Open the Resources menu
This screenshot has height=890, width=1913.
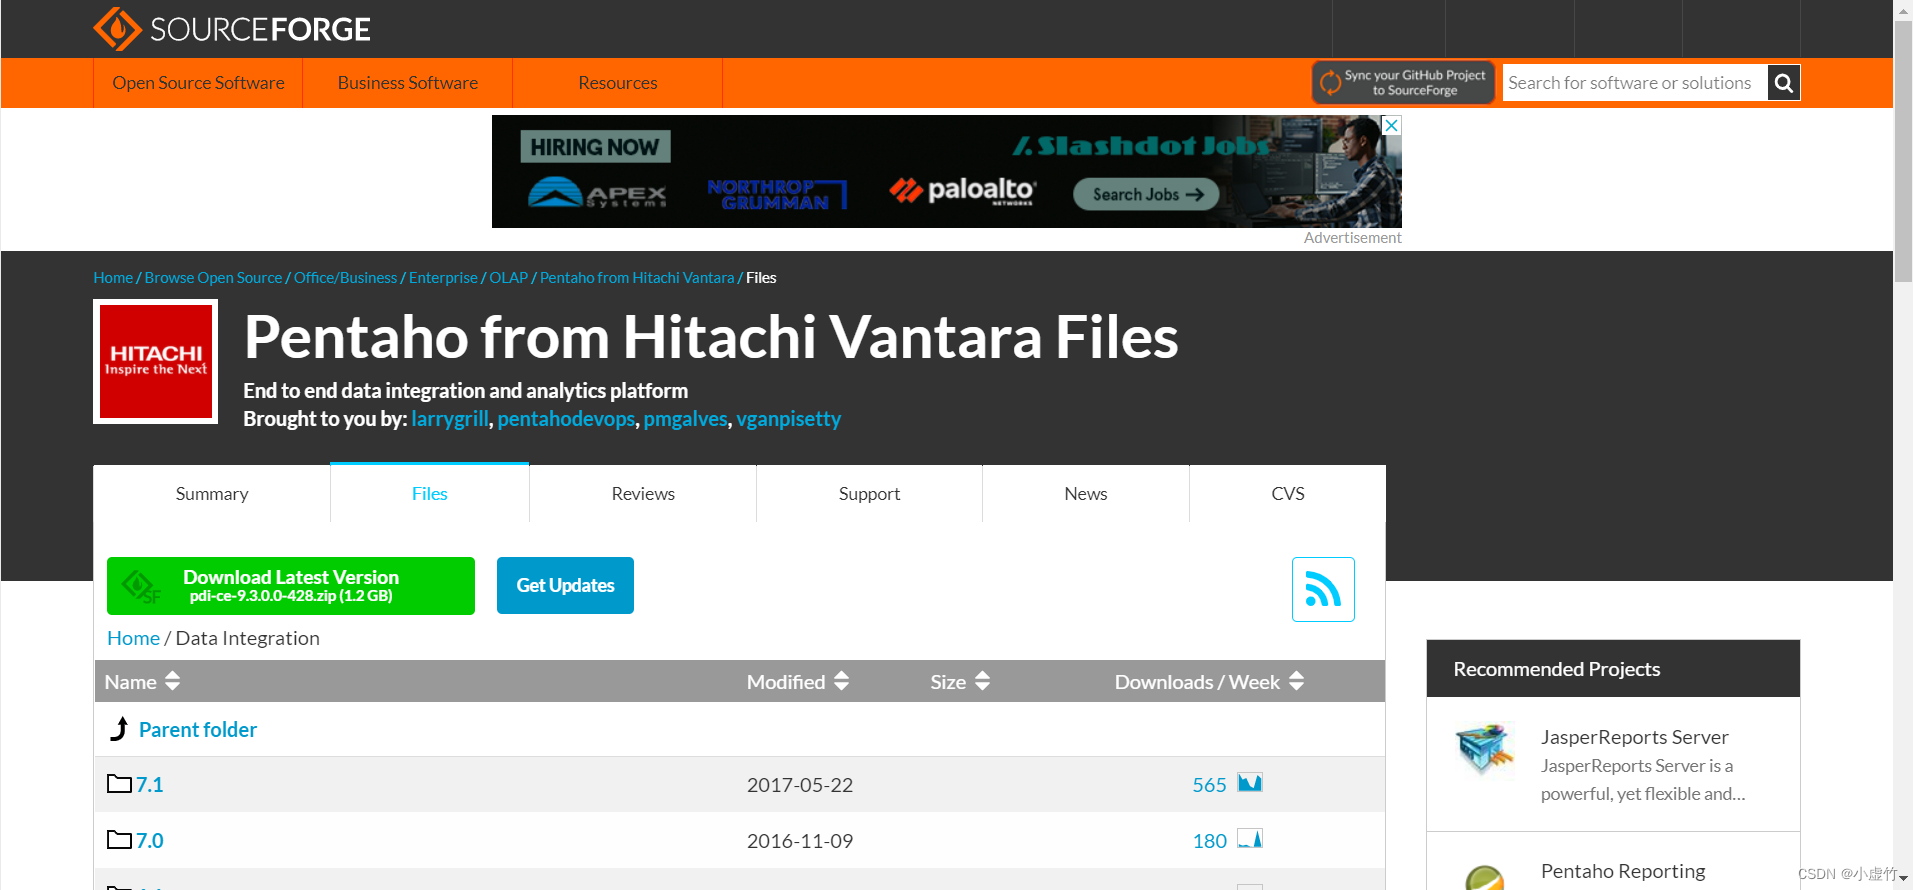tap(617, 83)
